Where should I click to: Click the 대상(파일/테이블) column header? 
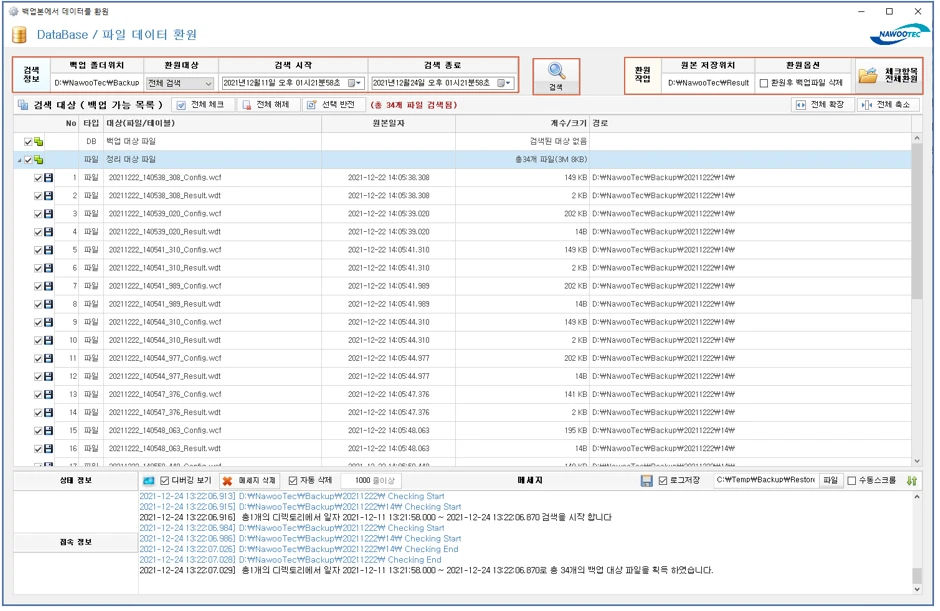click(x=213, y=124)
